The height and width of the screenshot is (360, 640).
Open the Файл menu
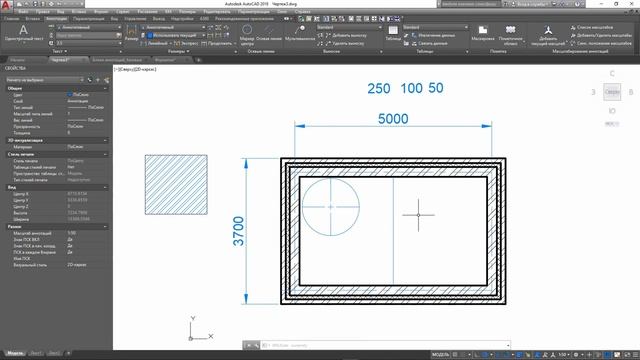click(23, 12)
